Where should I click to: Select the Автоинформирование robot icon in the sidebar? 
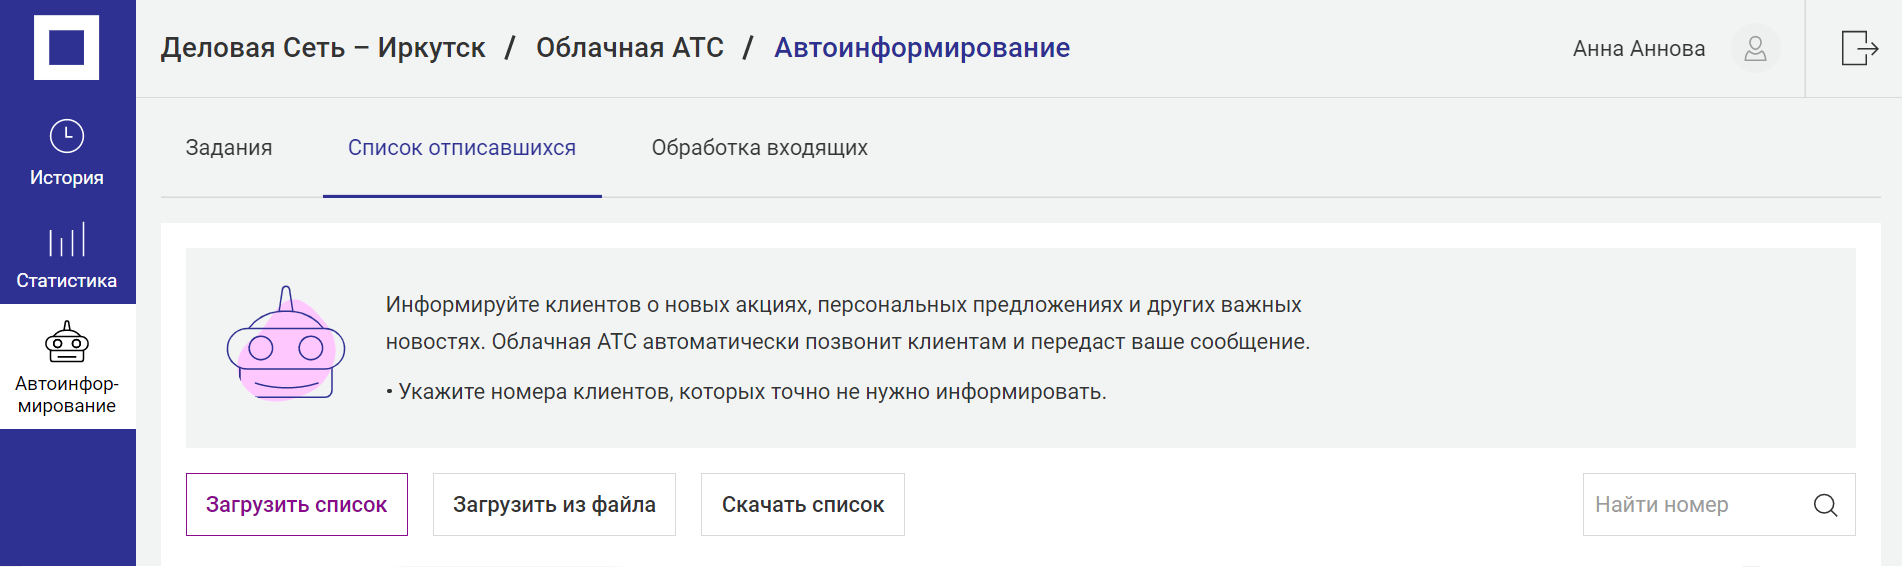coord(66,343)
